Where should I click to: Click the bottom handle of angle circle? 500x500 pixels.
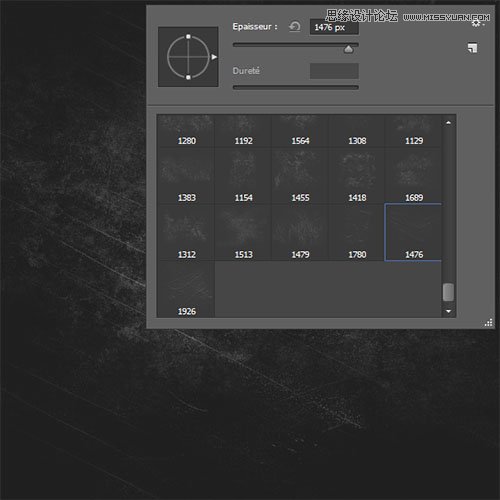(x=188, y=77)
